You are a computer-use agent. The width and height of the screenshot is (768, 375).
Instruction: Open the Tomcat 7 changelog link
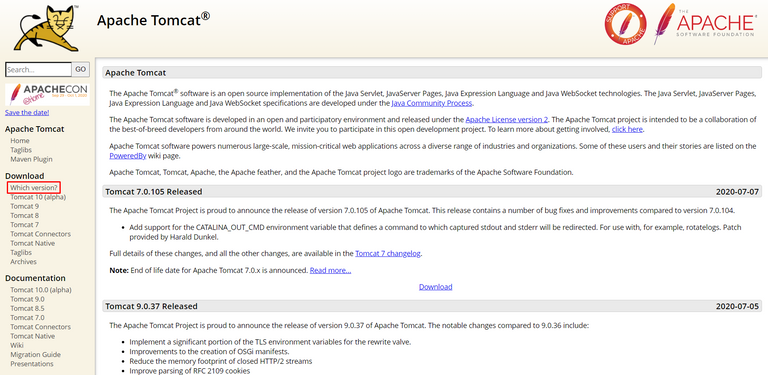coord(388,254)
